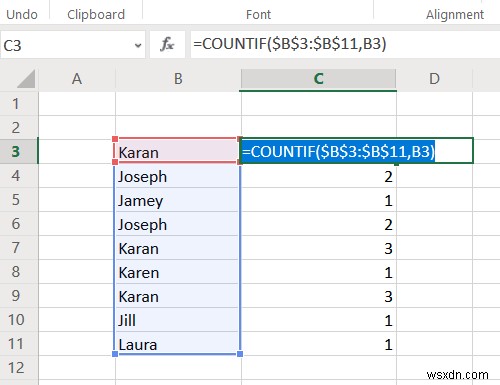Select the column D header

(434, 79)
